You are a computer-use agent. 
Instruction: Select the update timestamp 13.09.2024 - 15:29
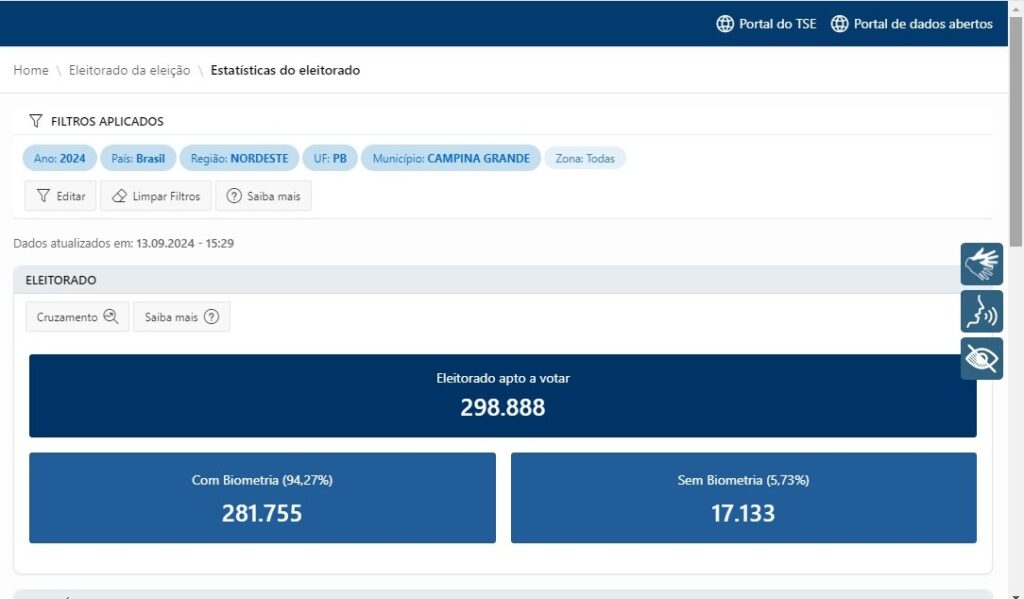(x=185, y=243)
